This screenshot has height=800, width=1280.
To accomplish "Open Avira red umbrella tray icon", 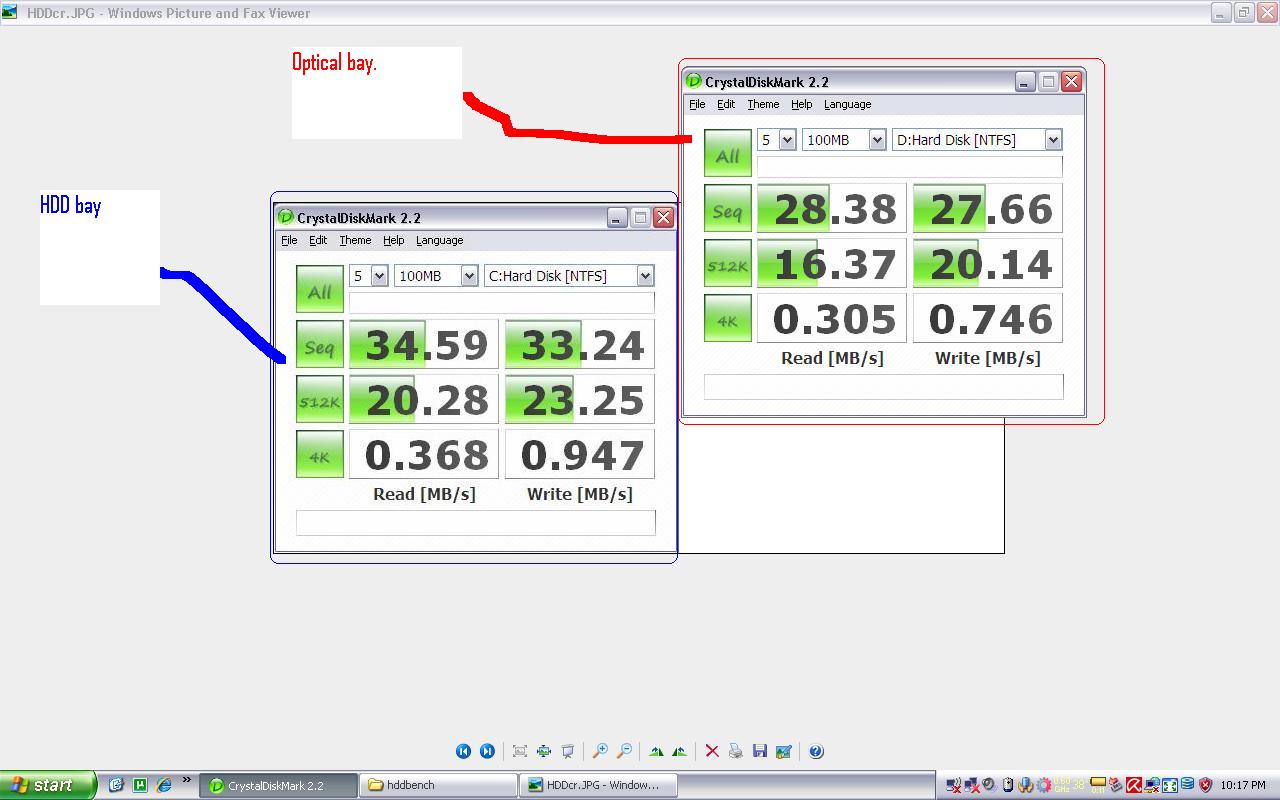I will point(1134,785).
